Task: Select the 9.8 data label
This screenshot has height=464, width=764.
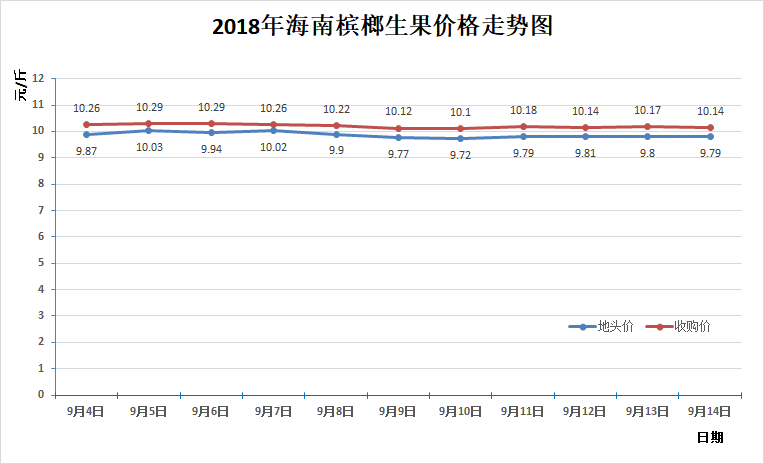Action: point(648,153)
